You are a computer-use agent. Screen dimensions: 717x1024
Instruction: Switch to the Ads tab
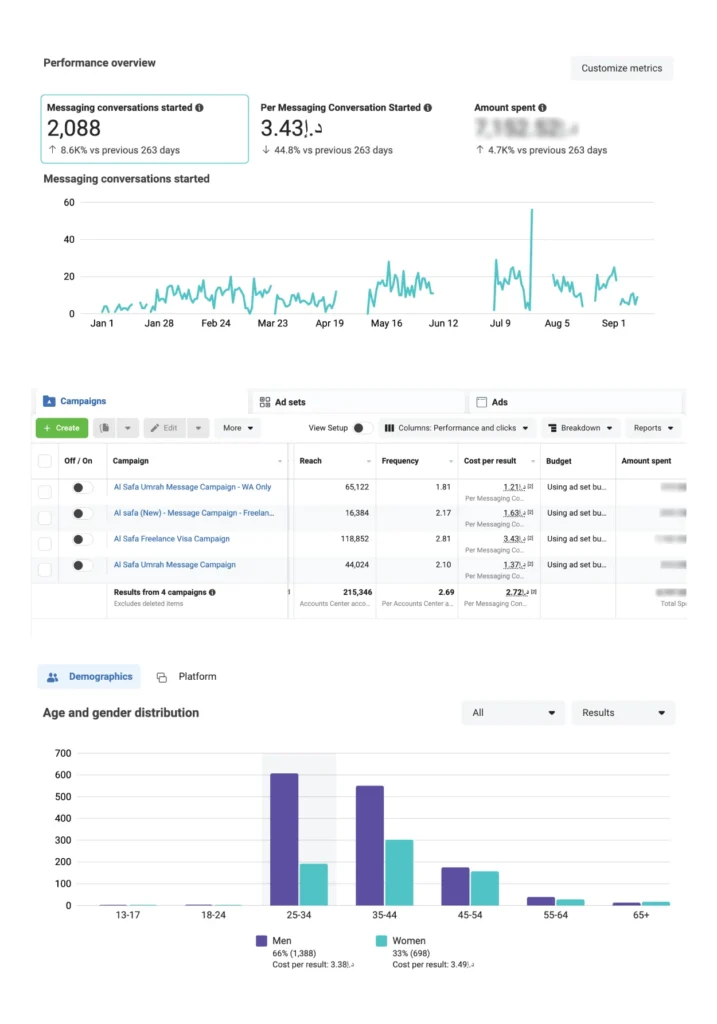tap(500, 402)
